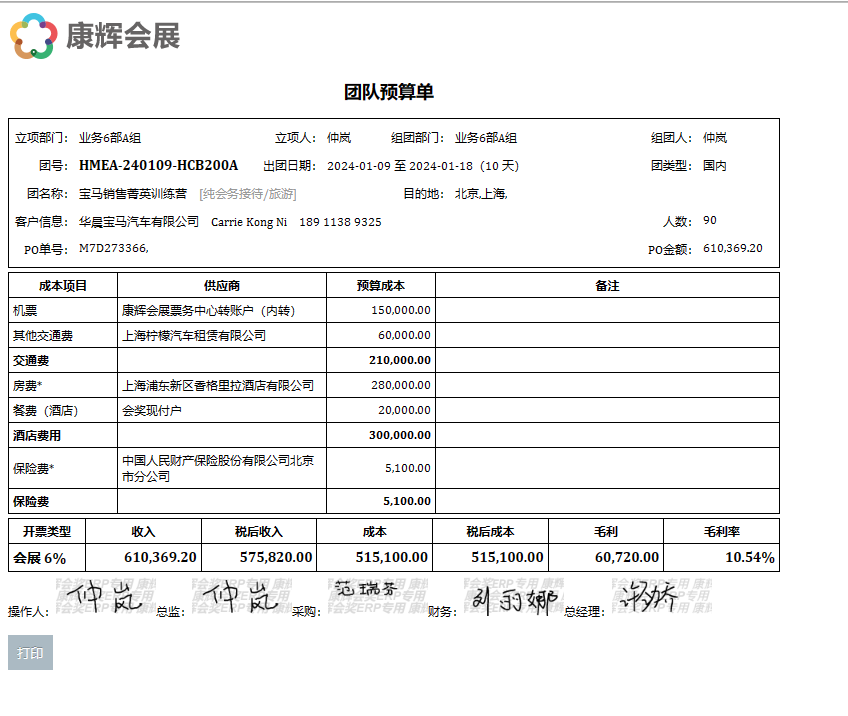This screenshot has height=716, width=848.
Task: Click the 打印 print button
Action: [30, 653]
